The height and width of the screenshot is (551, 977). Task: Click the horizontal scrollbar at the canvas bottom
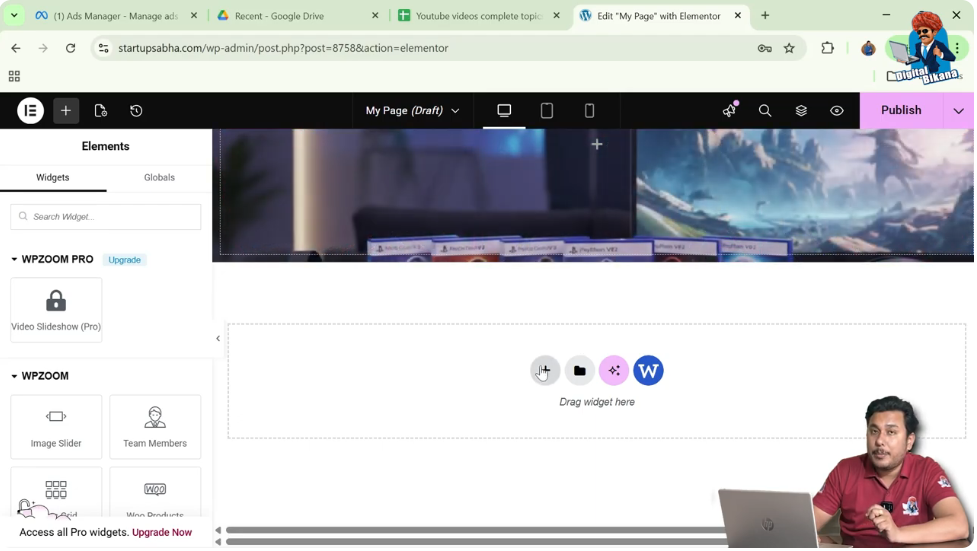(x=477, y=530)
